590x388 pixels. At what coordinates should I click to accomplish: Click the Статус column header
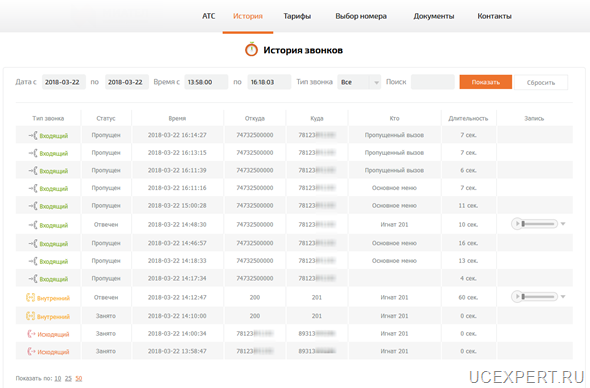(106, 118)
